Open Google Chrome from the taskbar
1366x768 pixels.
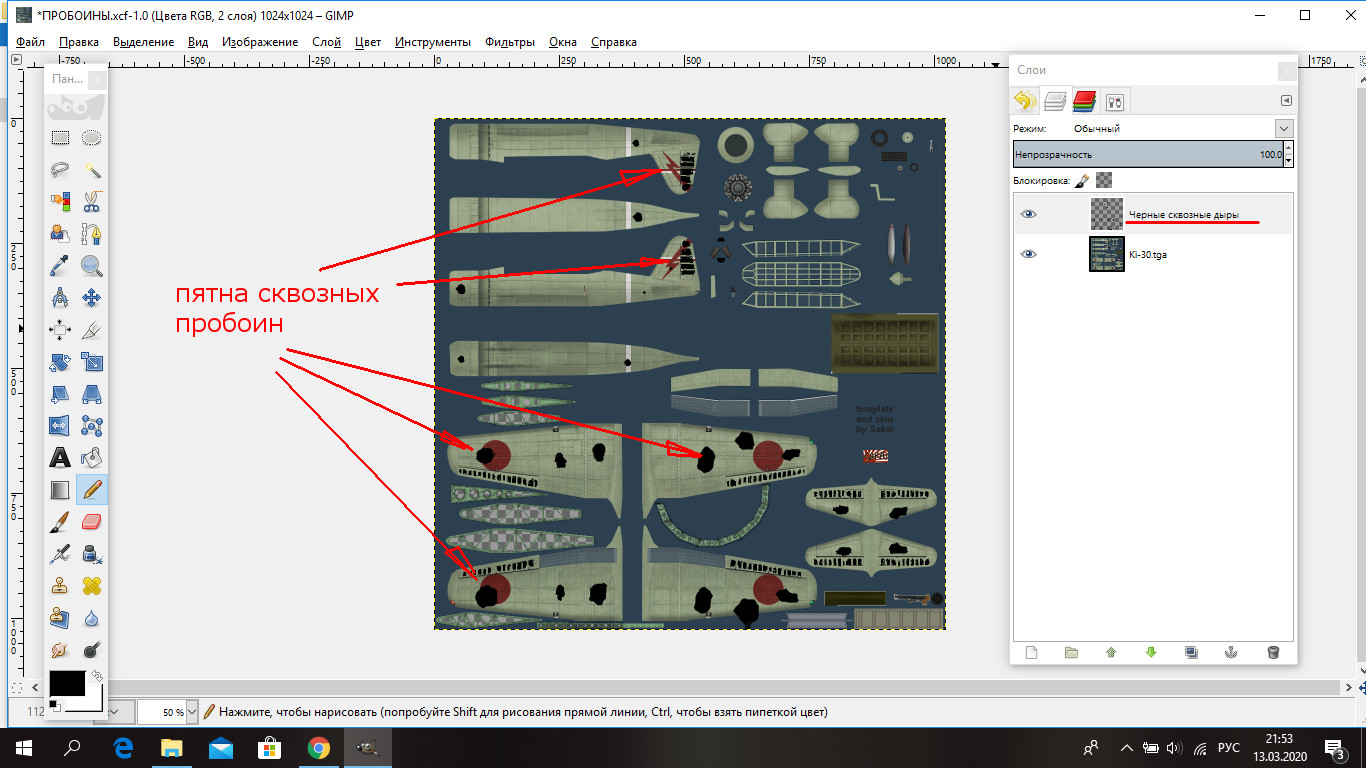[319, 747]
